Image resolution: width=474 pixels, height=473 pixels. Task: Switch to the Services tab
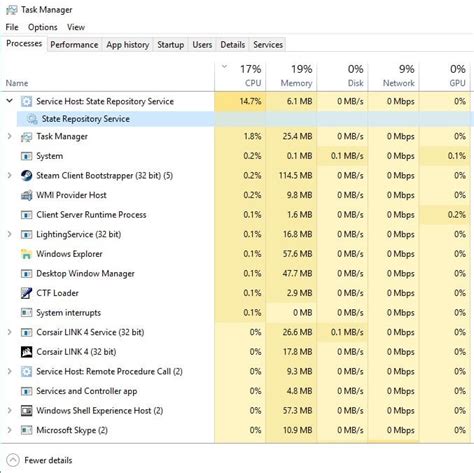point(268,45)
